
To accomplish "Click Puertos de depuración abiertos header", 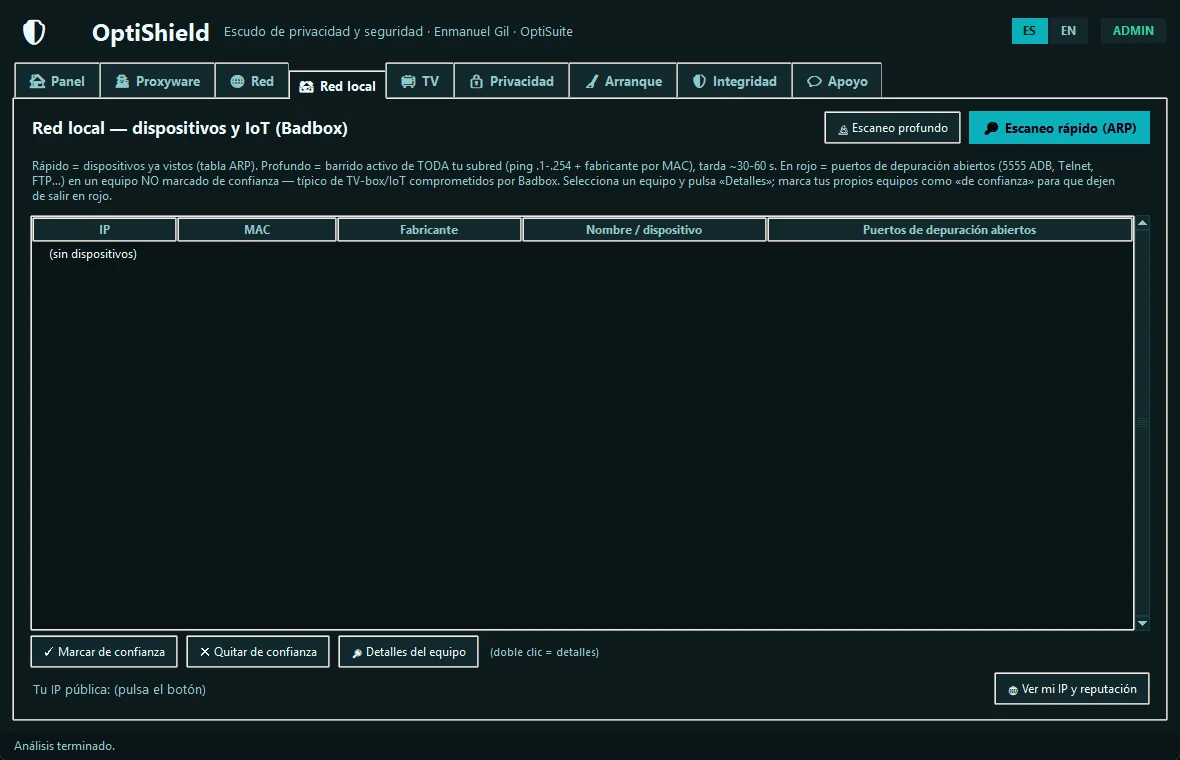I will click(950, 230).
